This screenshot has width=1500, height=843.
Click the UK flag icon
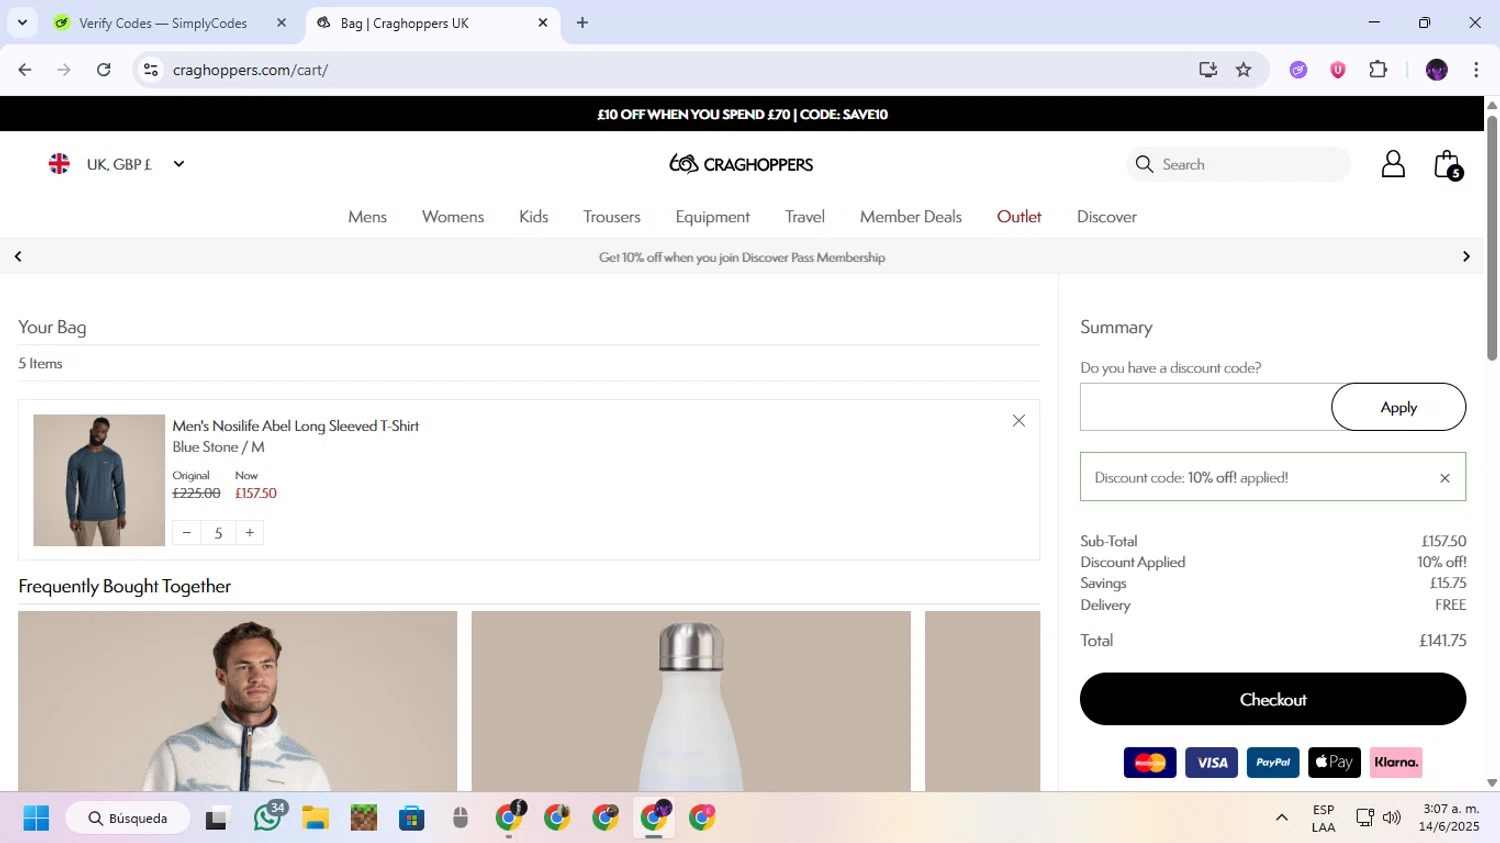point(59,164)
